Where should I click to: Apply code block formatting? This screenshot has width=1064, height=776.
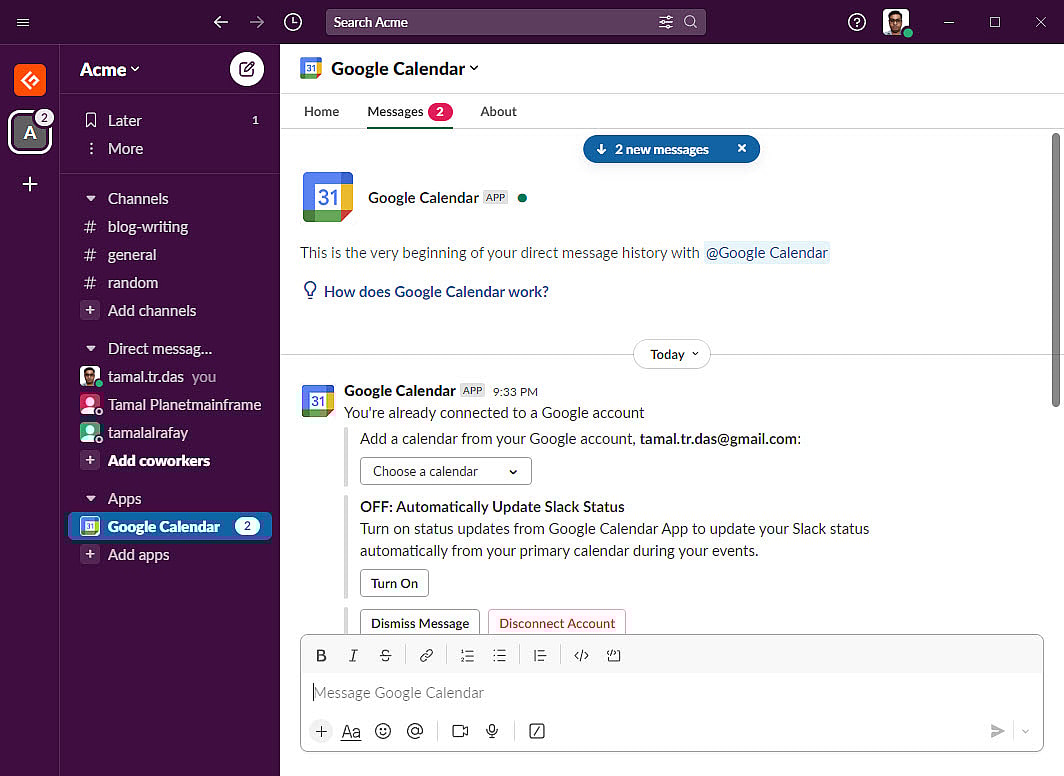613,655
